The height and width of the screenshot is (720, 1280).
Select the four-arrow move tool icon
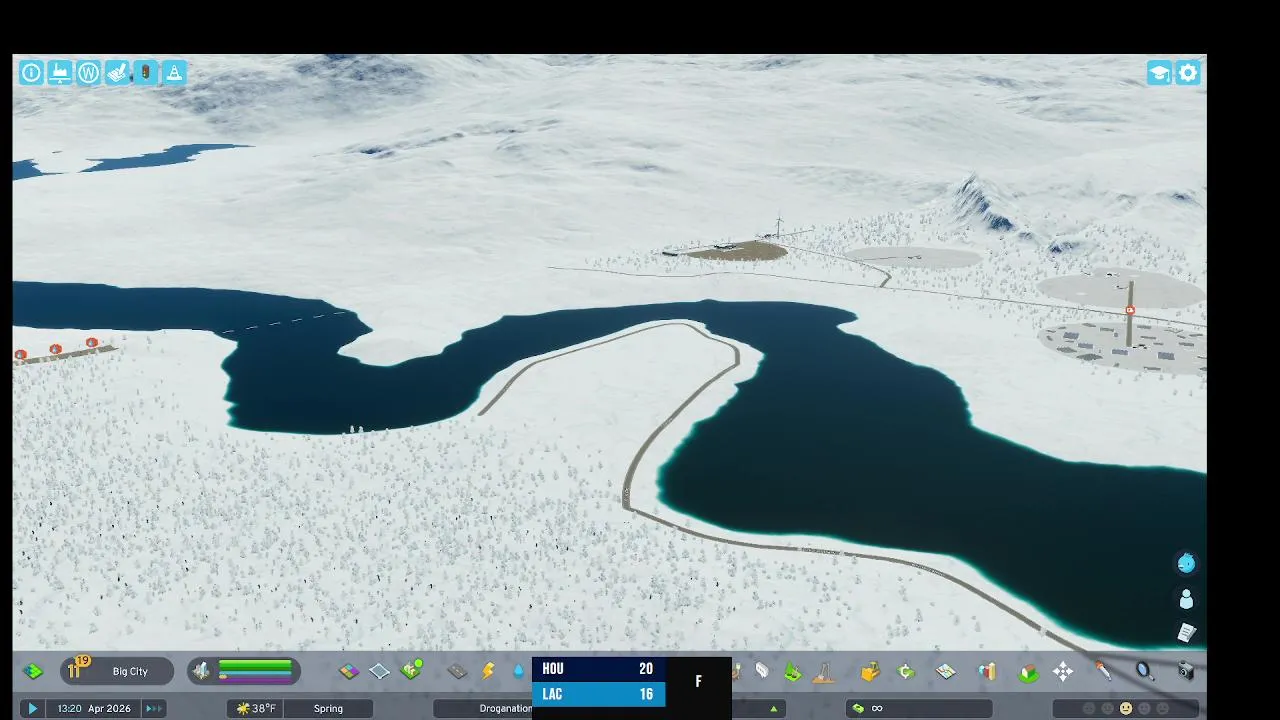(x=1063, y=672)
